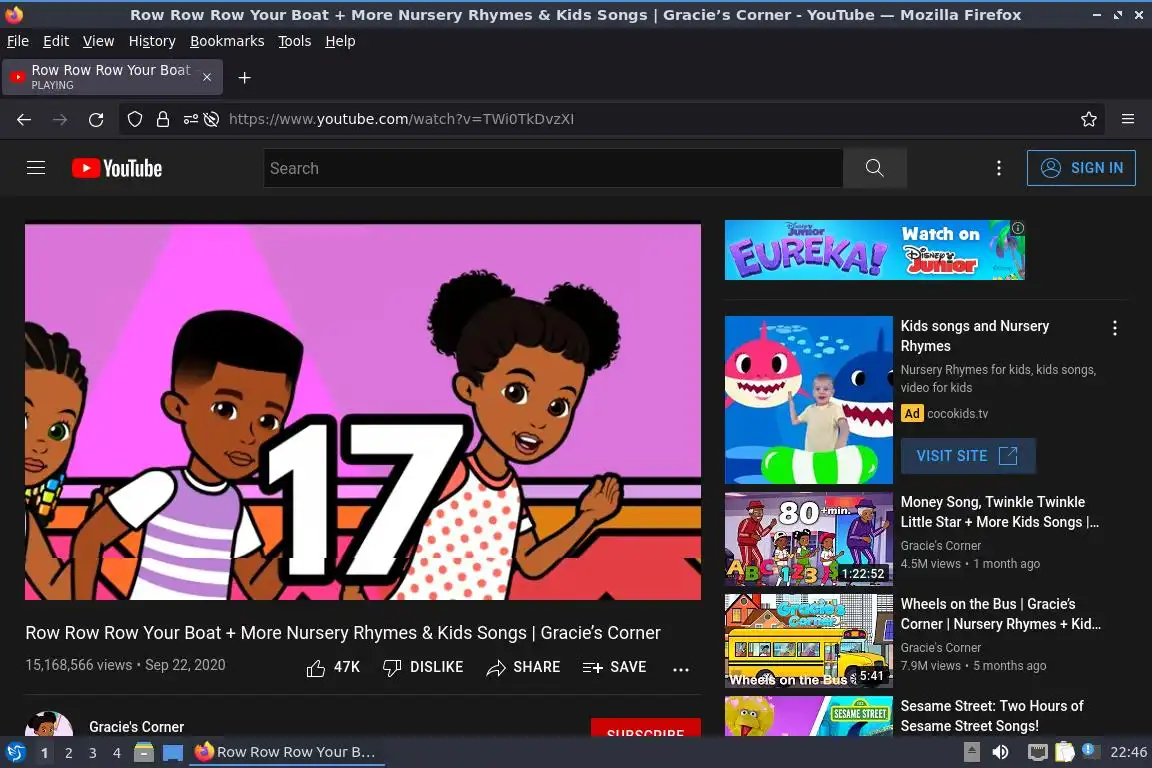Open the file manager taskbar icon
The width and height of the screenshot is (1152, 768).
144,752
